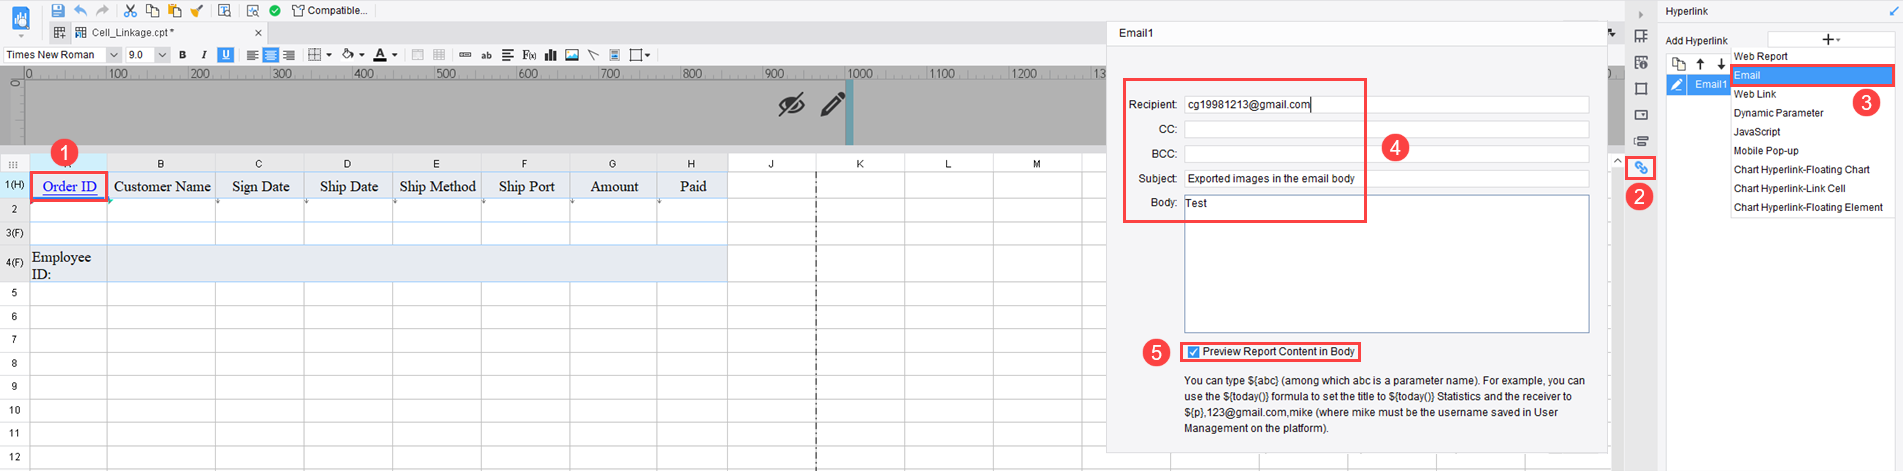Insert a chart using the bar chart icon
The image size is (1903, 471).
(x=550, y=55)
